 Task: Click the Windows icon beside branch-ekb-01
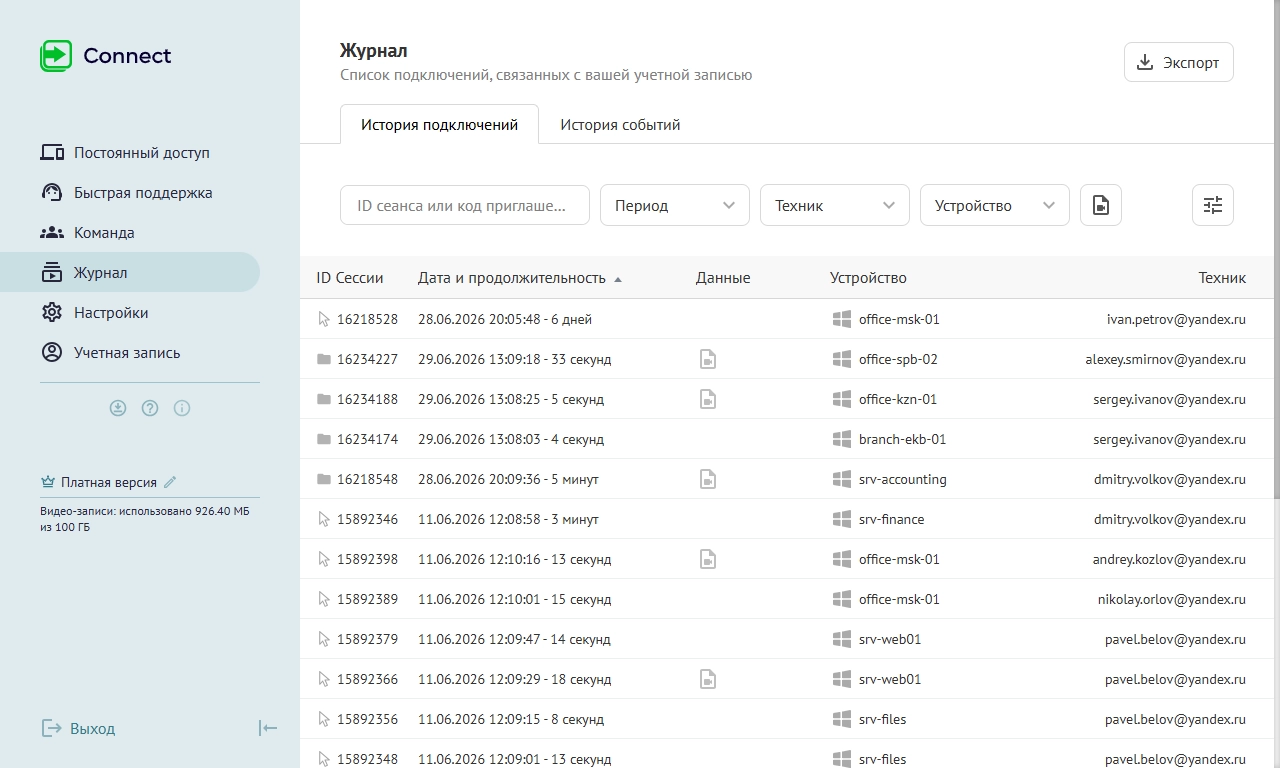pyautogui.click(x=842, y=439)
